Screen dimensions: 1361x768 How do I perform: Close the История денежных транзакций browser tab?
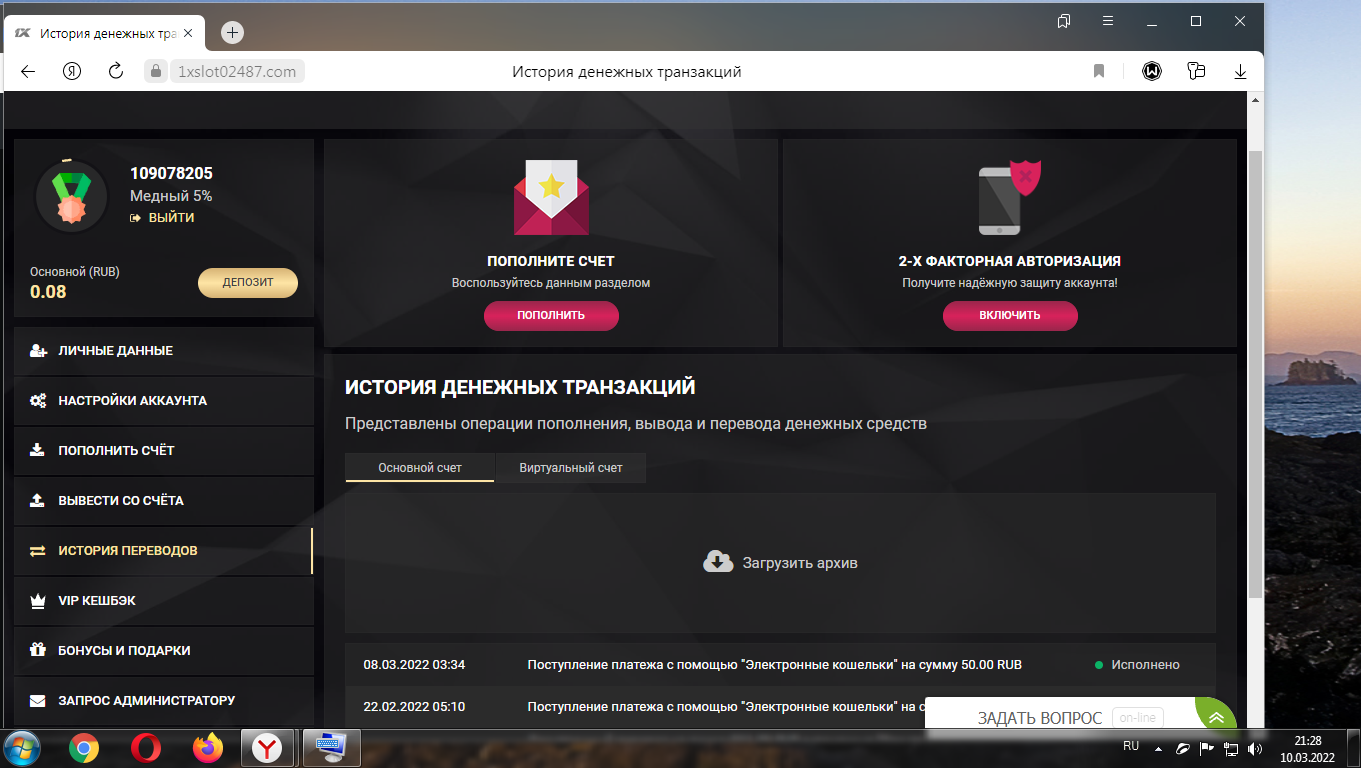point(189,33)
